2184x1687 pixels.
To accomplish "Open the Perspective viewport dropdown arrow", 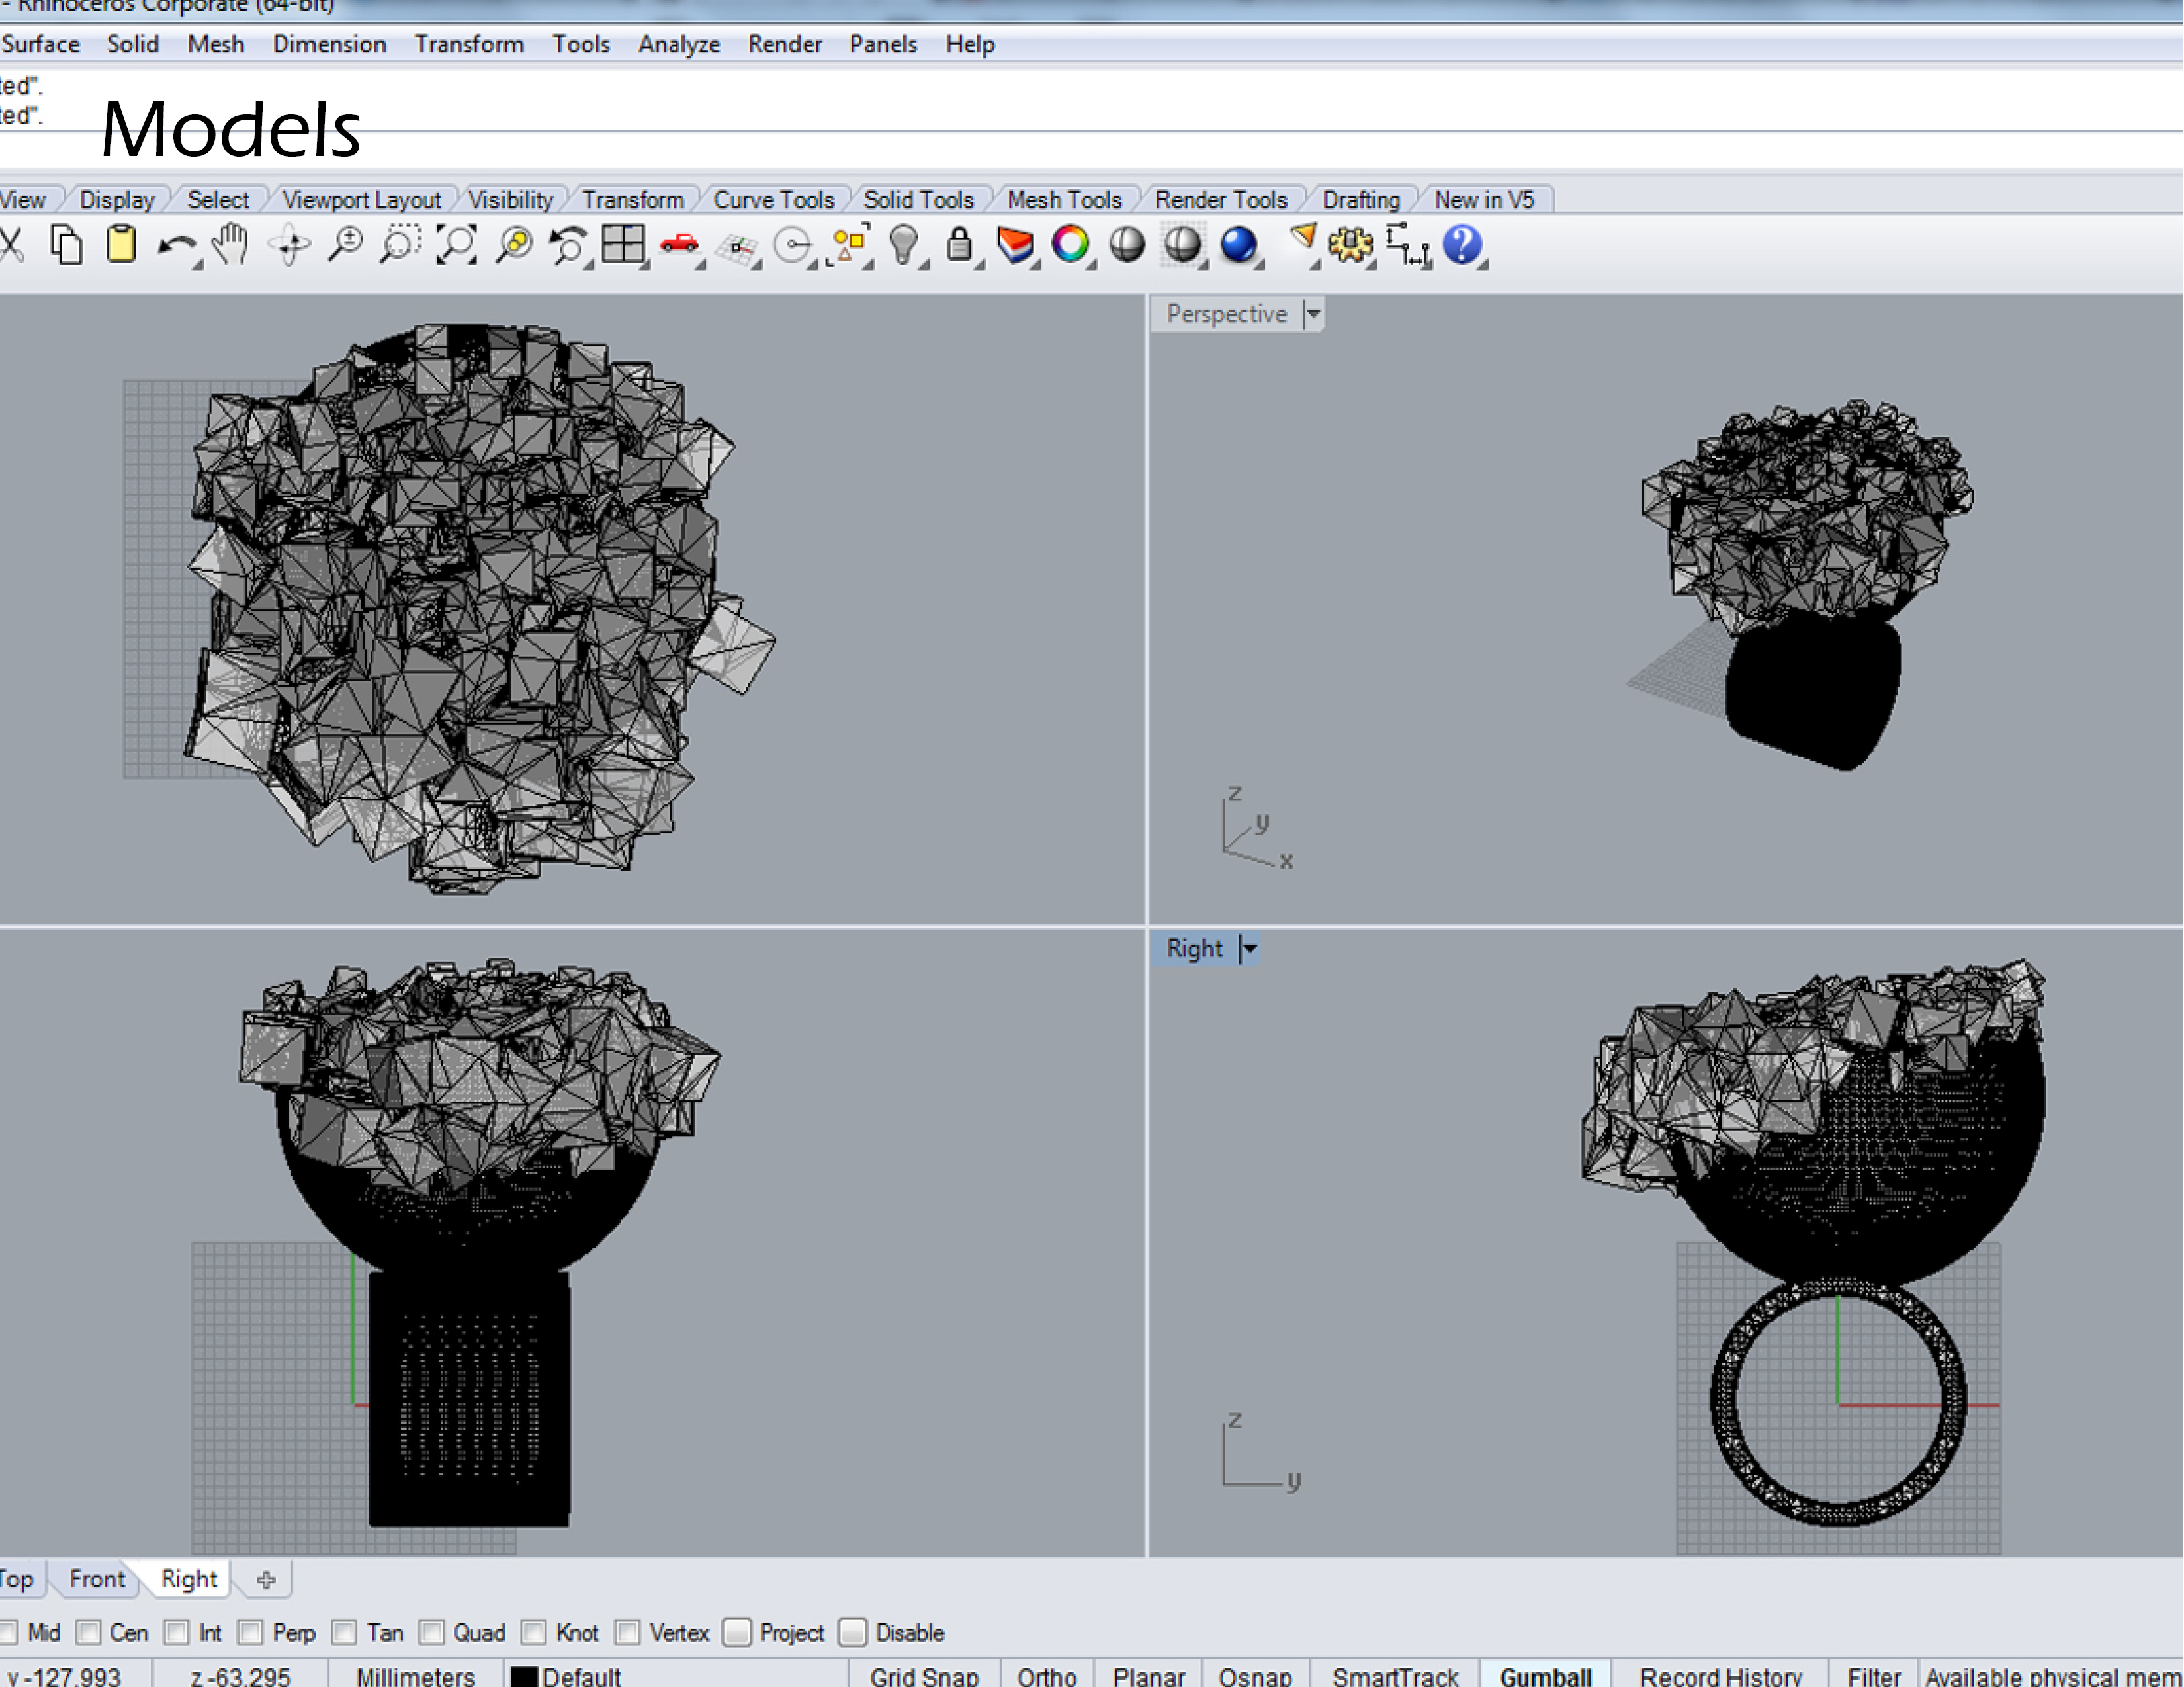I will tap(1313, 314).
